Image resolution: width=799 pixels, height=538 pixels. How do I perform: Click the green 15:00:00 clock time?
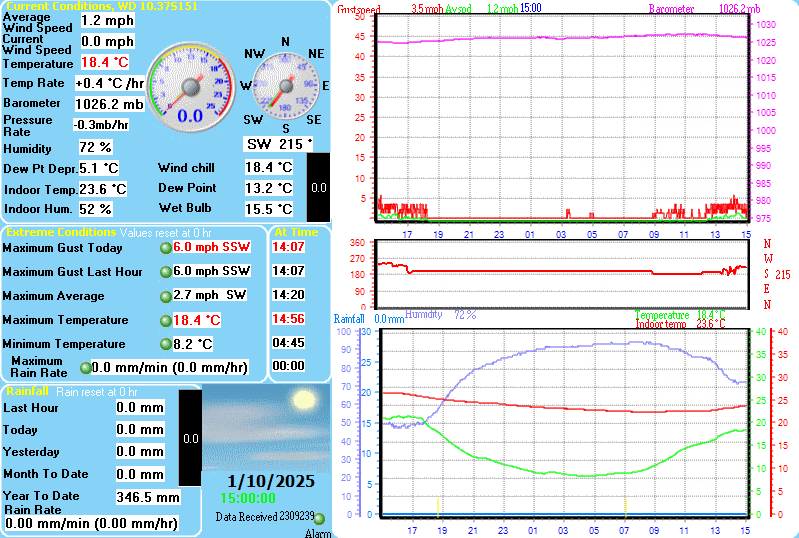pyautogui.click(x=248, y=498)
